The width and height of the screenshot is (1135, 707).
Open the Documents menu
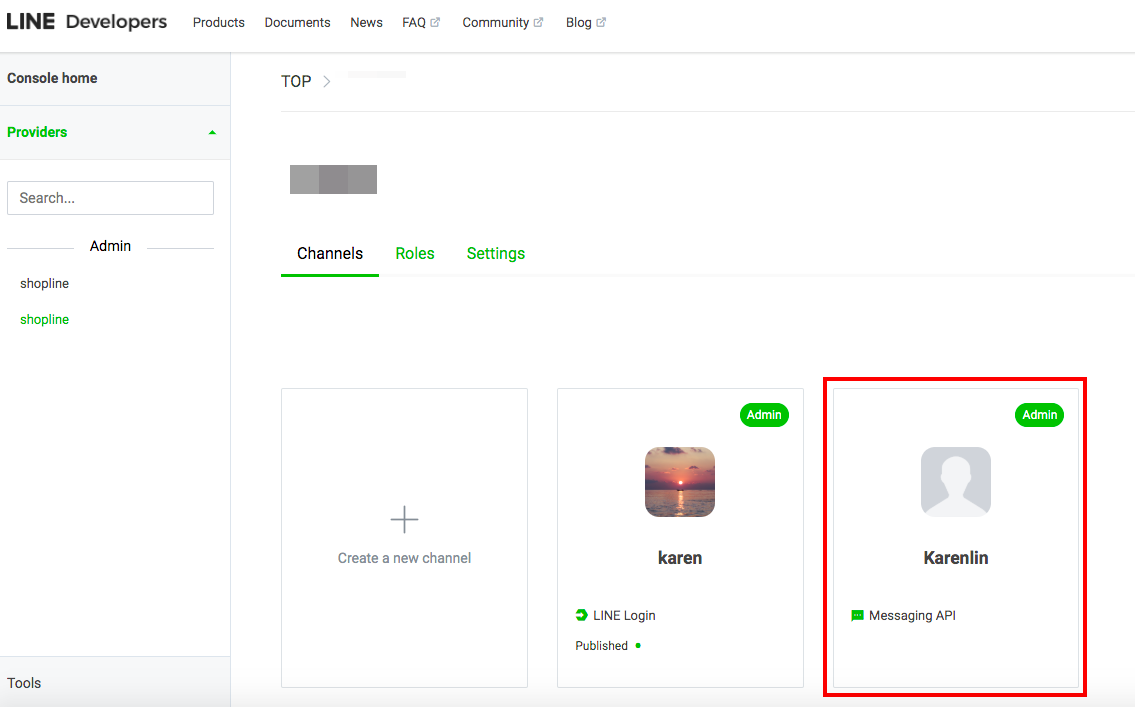[298, 22]
